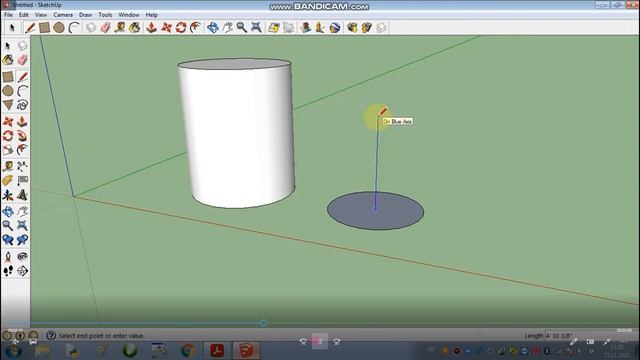Click the Windows Start button
640x360 pixels.
click(x=13, y=351)
